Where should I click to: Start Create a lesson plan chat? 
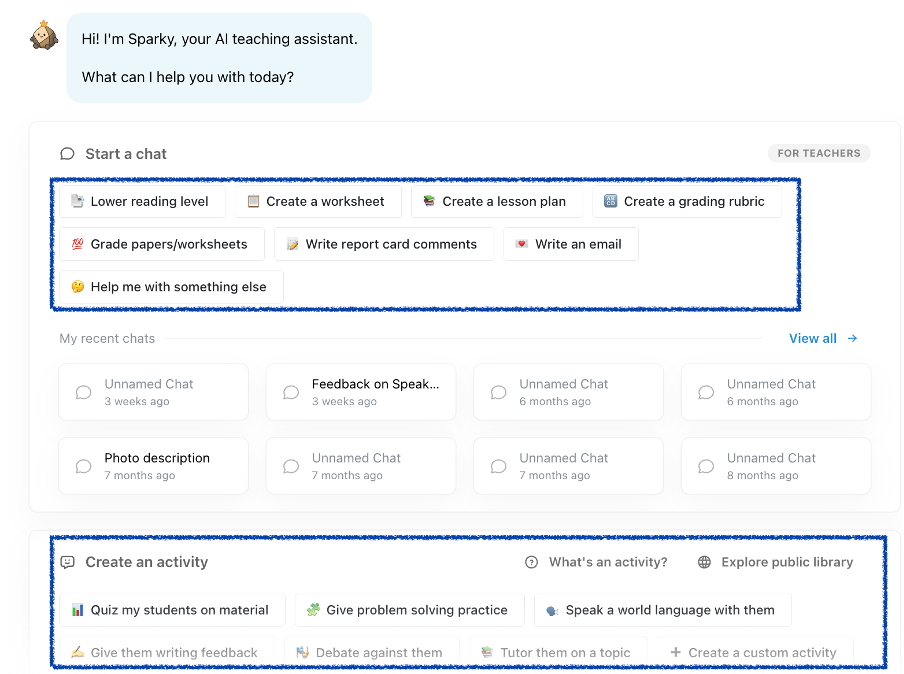[x=496, y=201]
